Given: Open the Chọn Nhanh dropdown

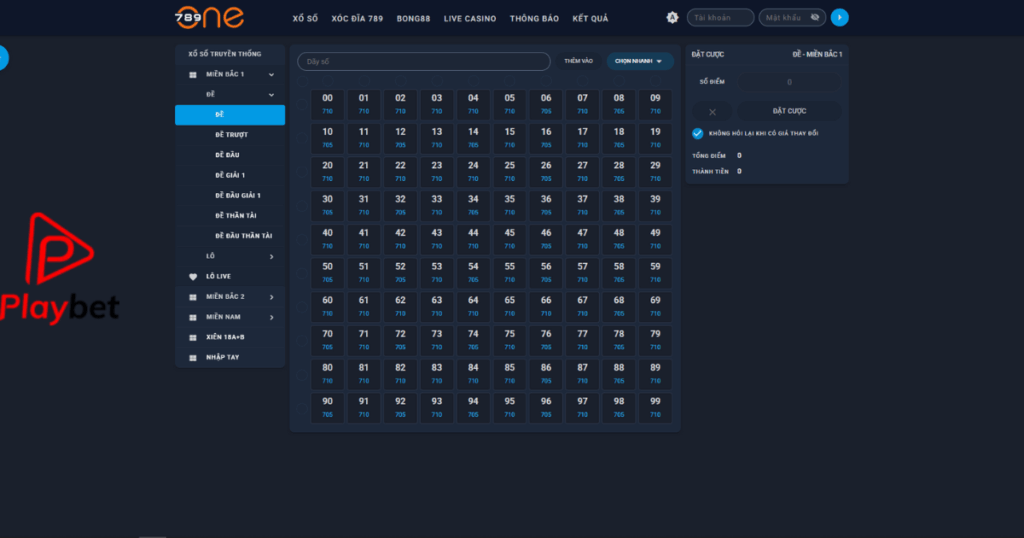Looking at the screenshot, I should tap(640, 61).
